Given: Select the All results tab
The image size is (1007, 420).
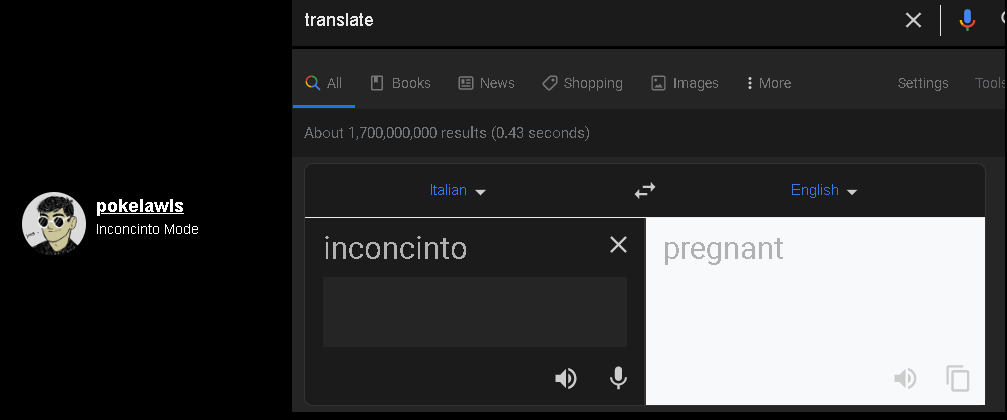Looking at the screenshot, I should pos(324,83).
